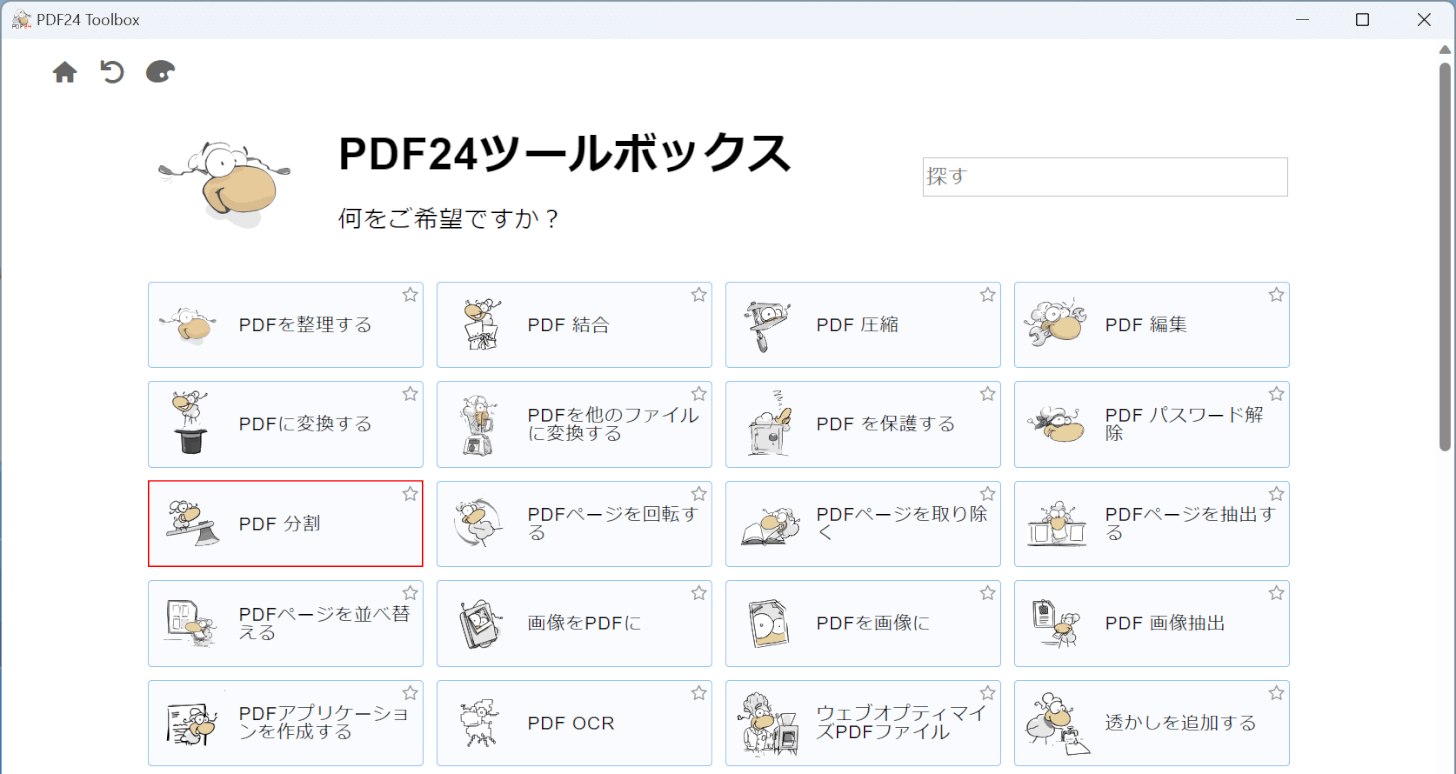Screen dimensions: 1456x774
Task: Toggle favorite star on 透かしを追加する
Action: (1277, 693)
